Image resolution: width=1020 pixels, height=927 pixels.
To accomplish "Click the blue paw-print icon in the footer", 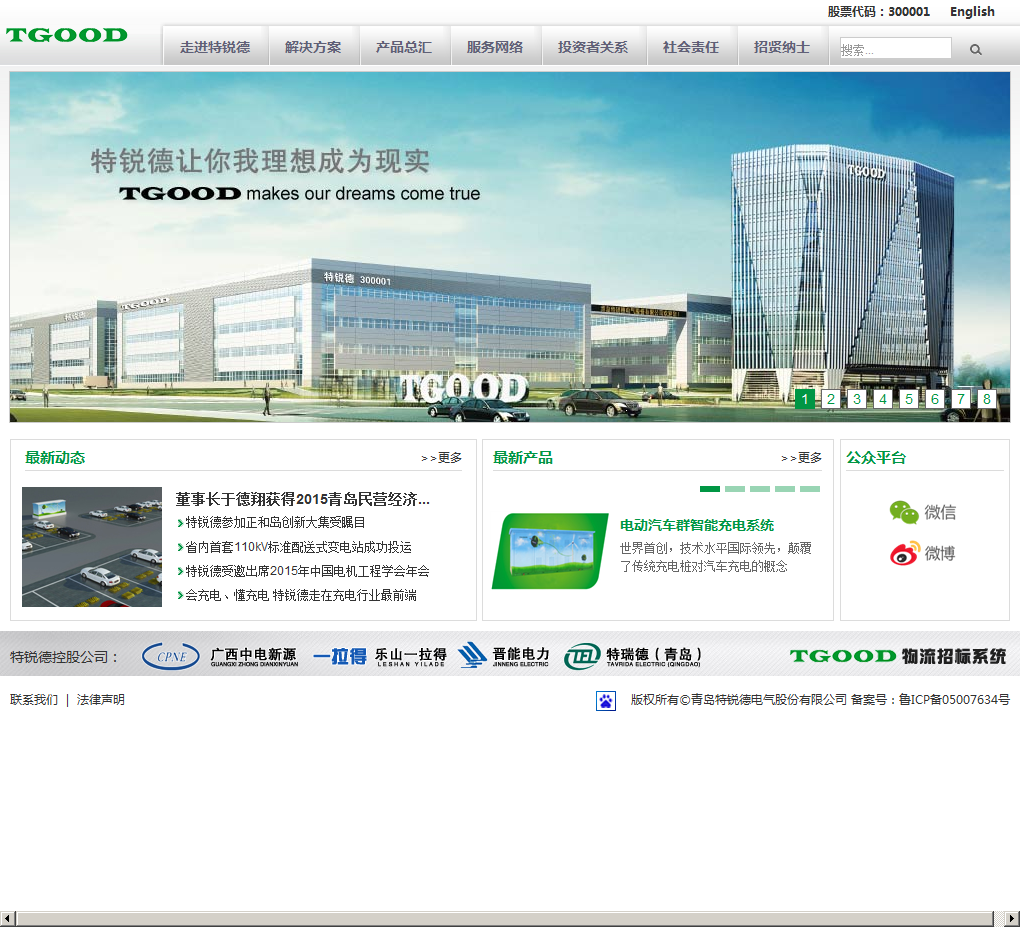I will click(606, 701).
